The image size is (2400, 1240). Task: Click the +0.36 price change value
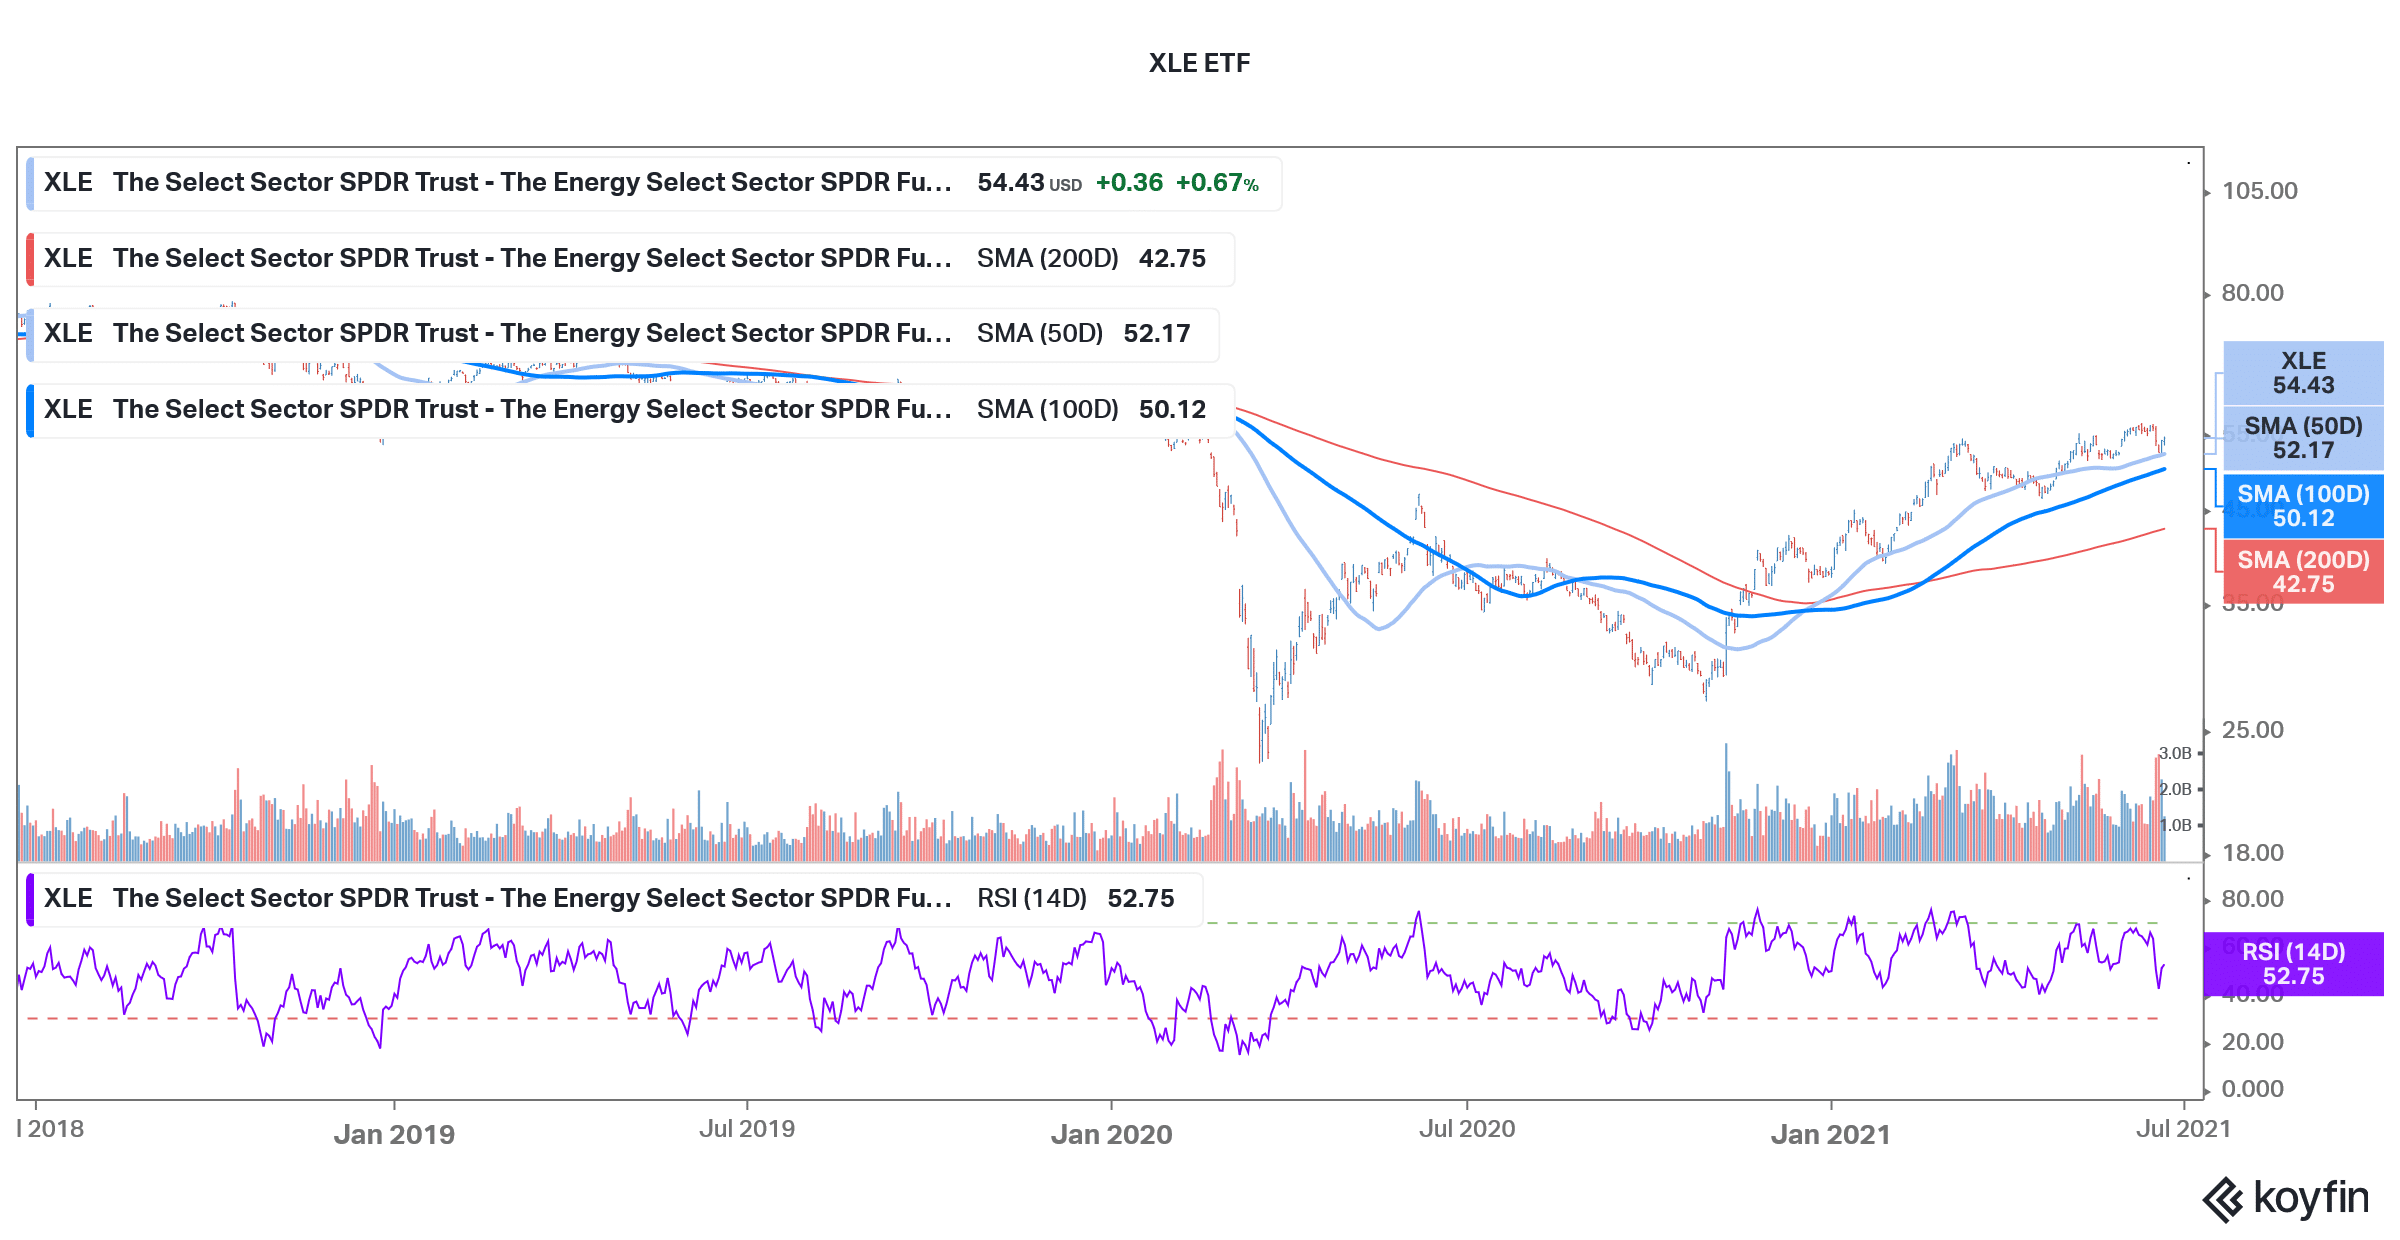coord(1129,183)
